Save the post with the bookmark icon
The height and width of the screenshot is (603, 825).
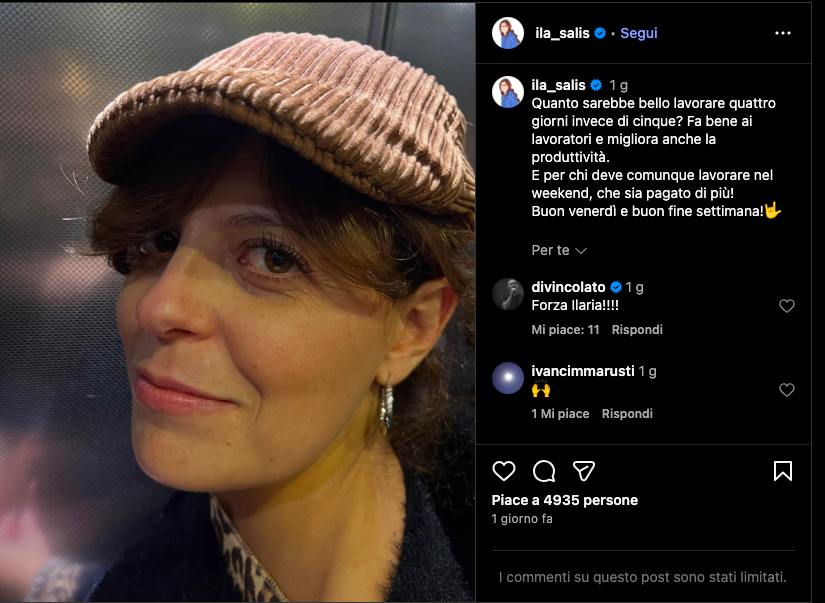coord(783,471)
